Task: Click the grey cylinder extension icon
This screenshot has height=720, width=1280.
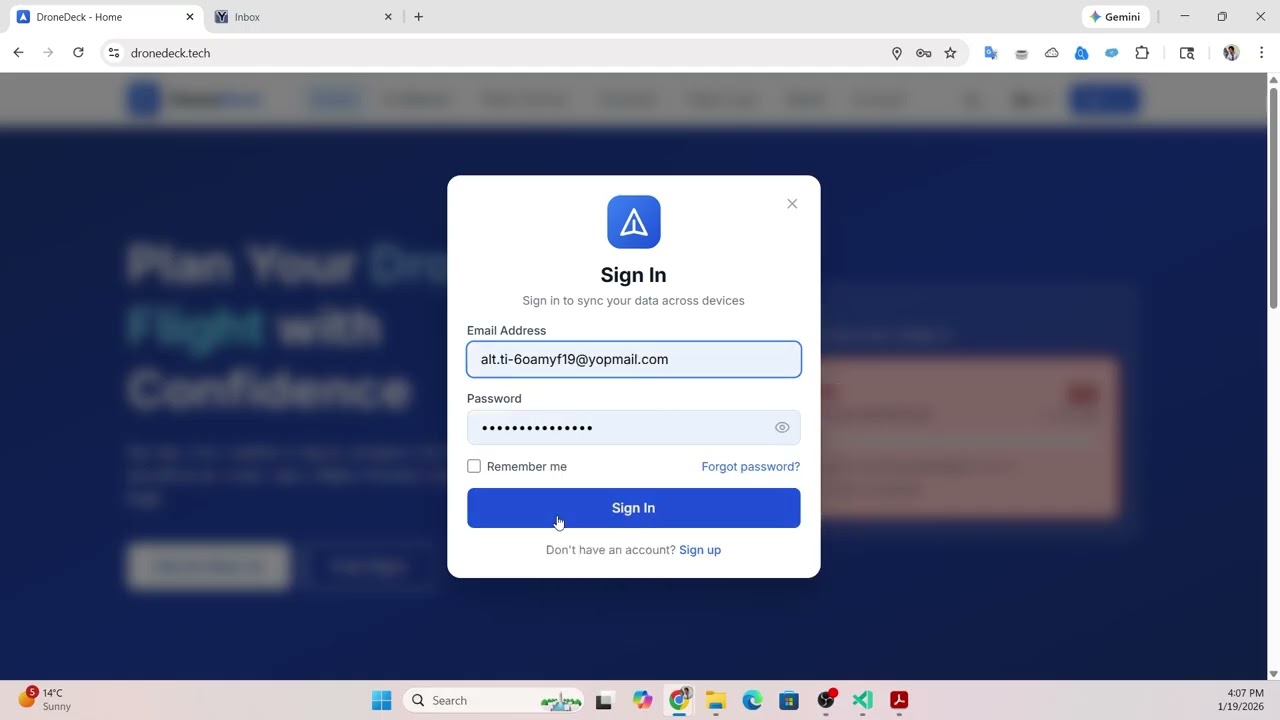Action: click(x=1021, y=53)
